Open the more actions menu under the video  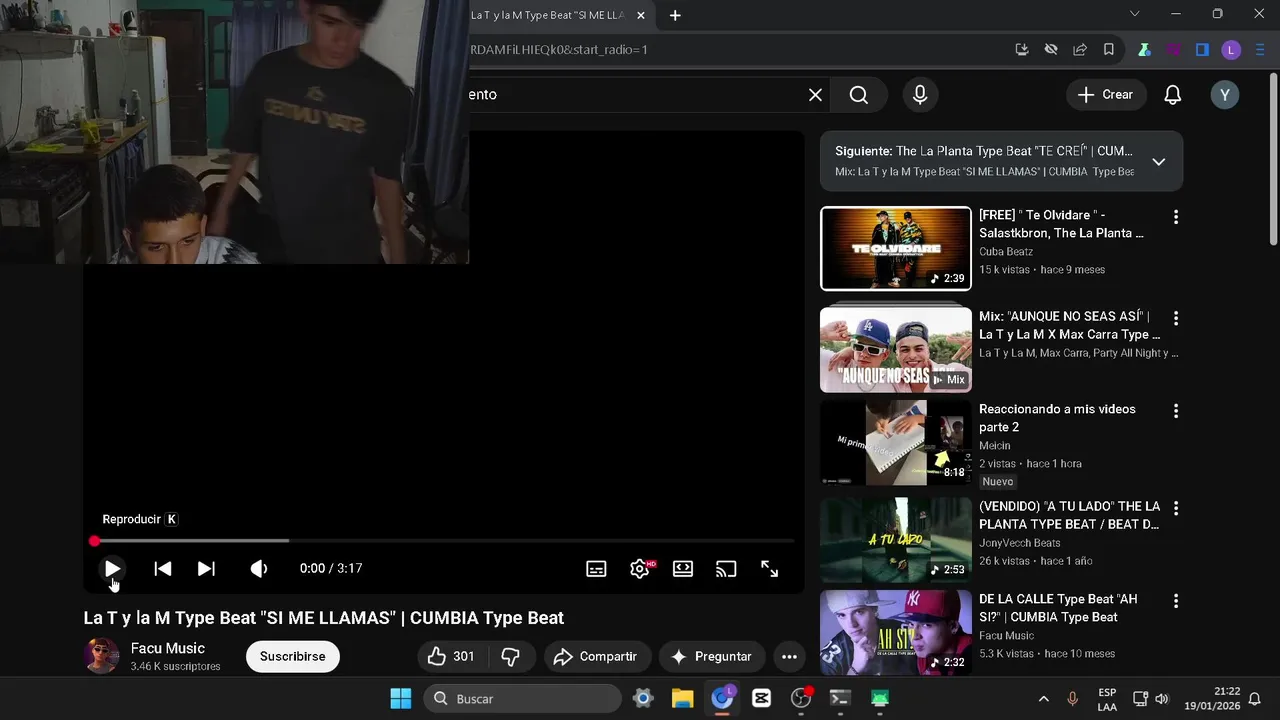(x=789, y=656)
